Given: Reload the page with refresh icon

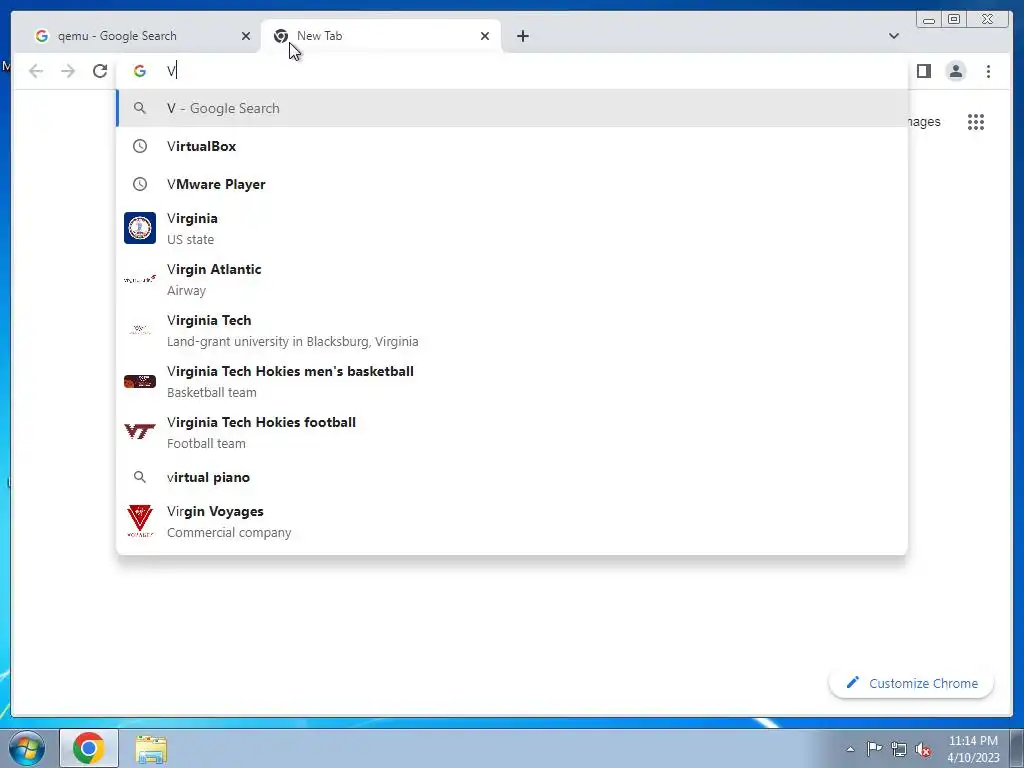Looking at the screenshot, I should point(100,71).
